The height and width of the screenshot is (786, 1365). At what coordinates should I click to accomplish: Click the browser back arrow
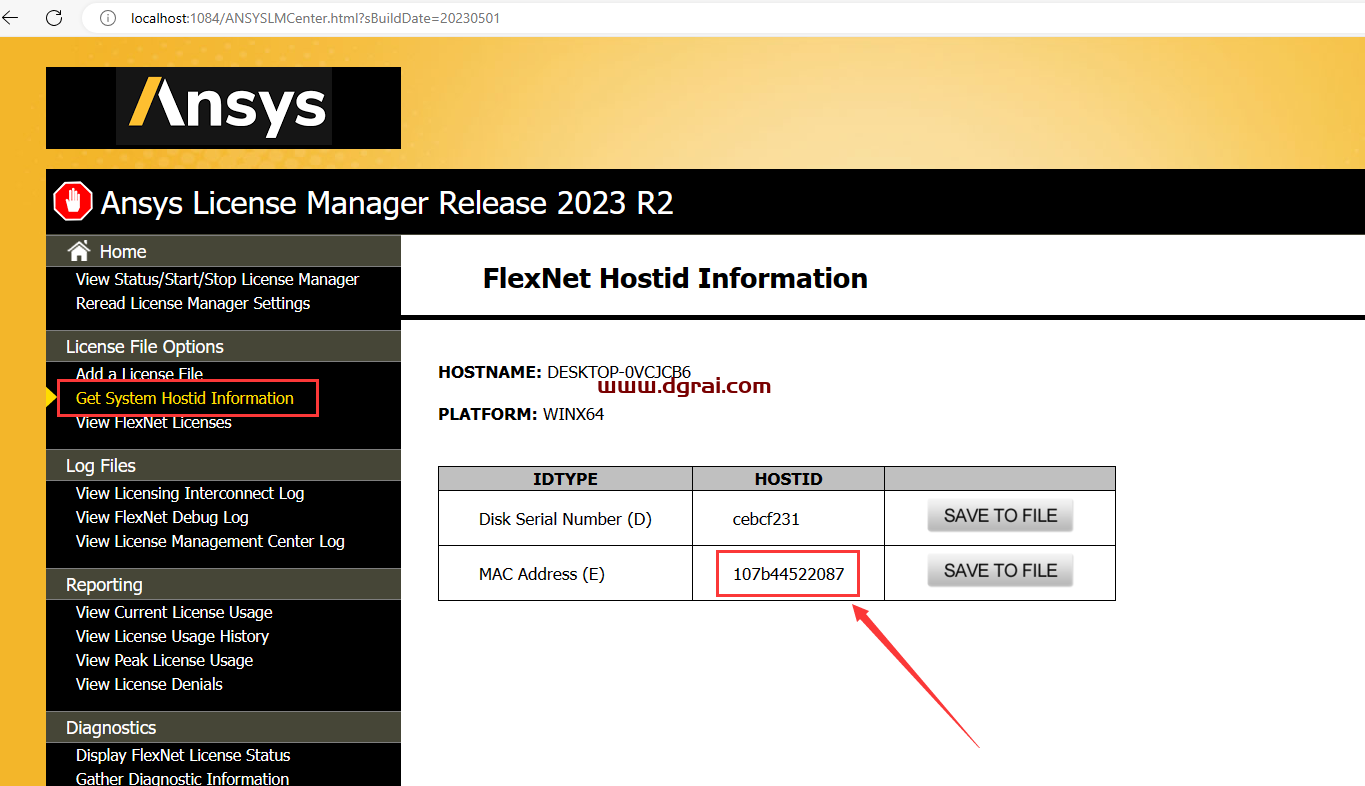point(11,18)
